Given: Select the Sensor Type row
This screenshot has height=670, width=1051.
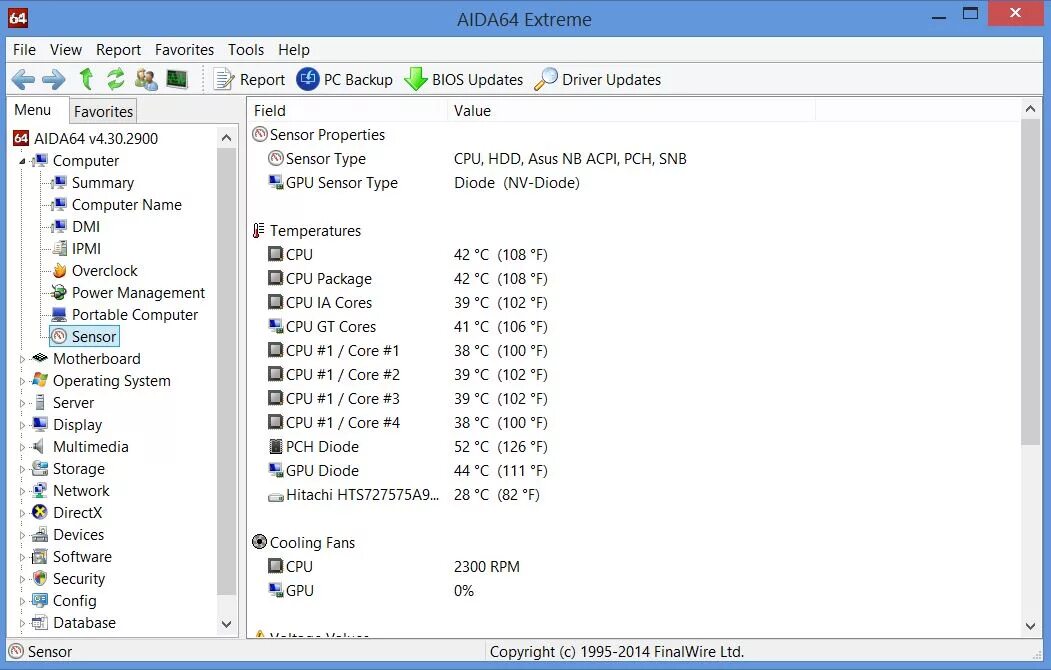Looking at the screenshot, I should 477,159.
